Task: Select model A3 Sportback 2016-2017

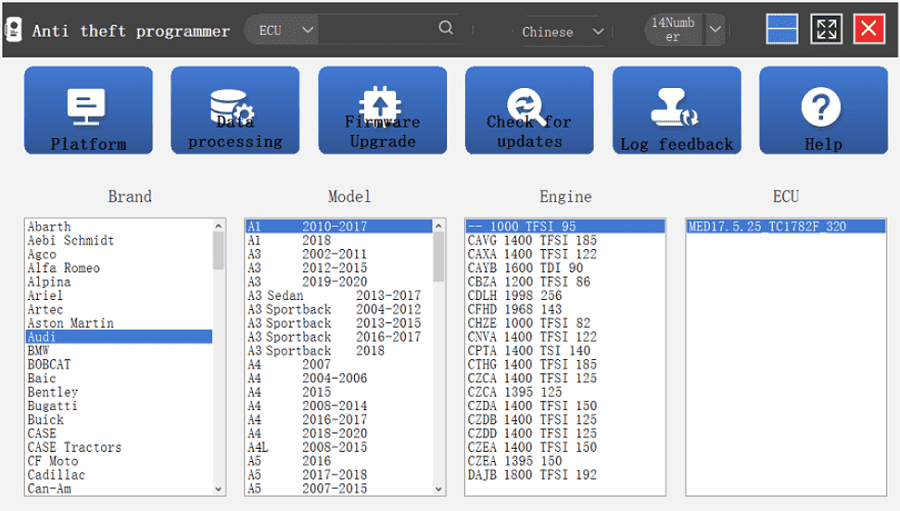Action: tap(339, 337)
